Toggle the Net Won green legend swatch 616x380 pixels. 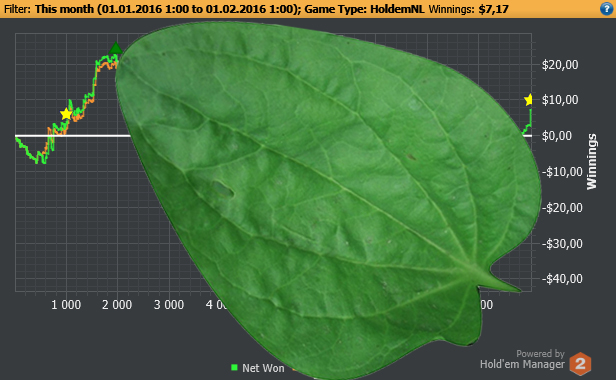[x=235, y=367]
